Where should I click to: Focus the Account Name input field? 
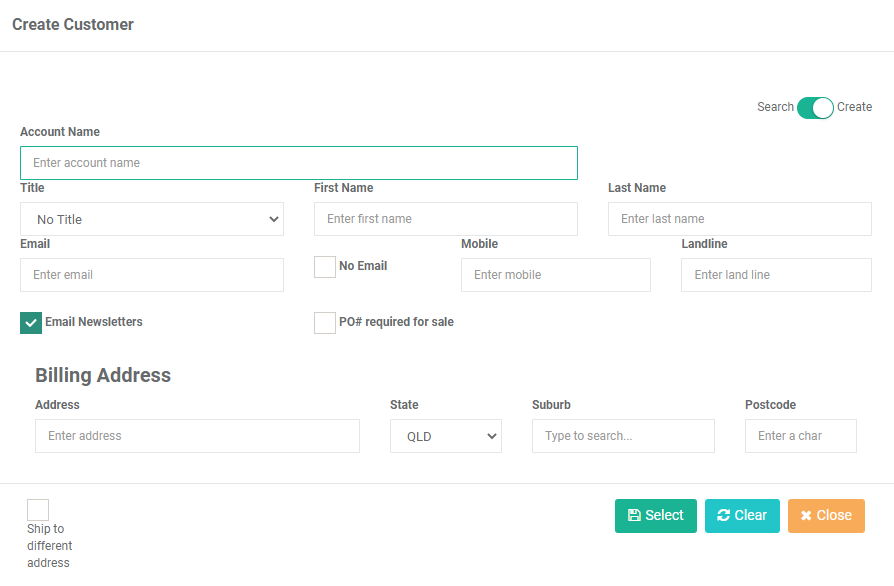299,163
